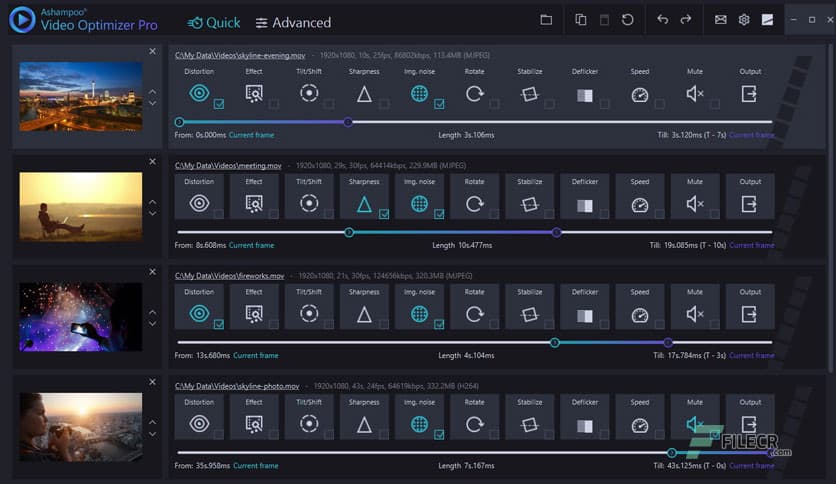Click From 'Current frame' link for fireworks.mov
836x484 pixels.
tap(256, 356)
